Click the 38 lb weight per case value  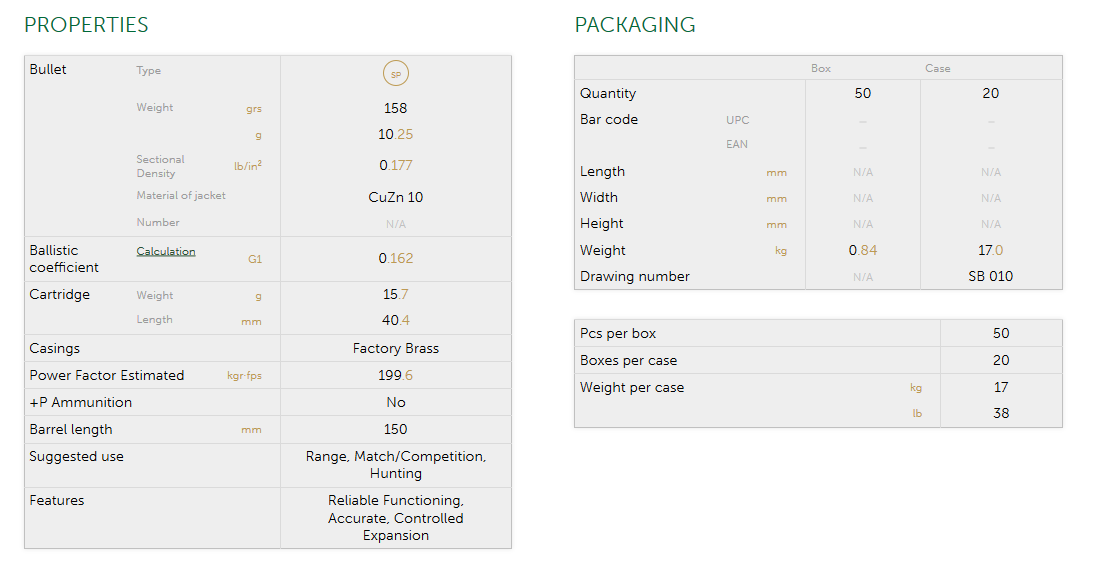click(x=1001, y=413)
